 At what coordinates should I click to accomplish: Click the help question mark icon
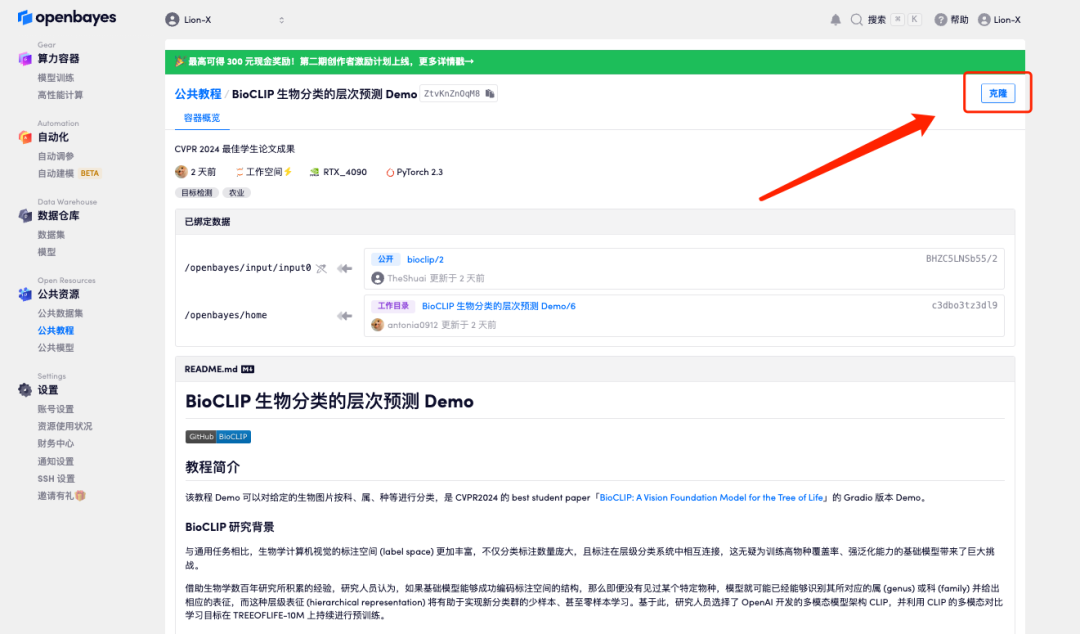pyautogui.click(x=940, y=19)
